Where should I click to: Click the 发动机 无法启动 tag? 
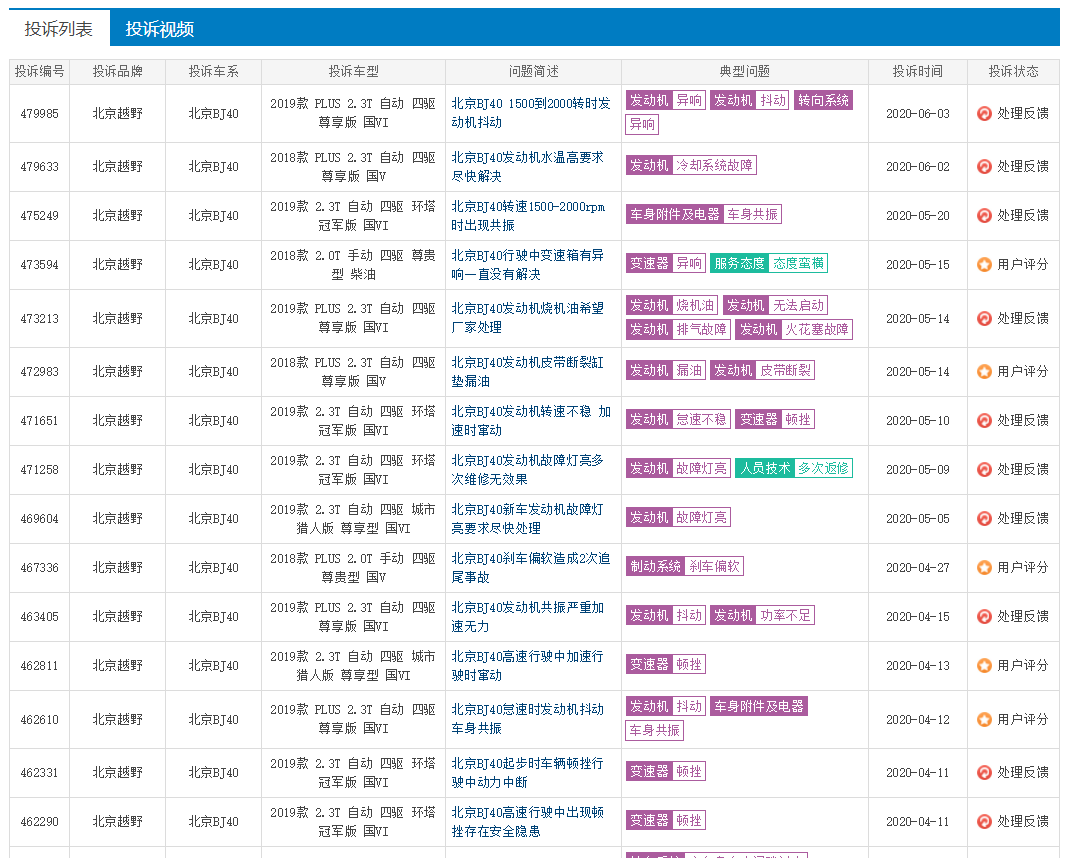coord(776,306)
